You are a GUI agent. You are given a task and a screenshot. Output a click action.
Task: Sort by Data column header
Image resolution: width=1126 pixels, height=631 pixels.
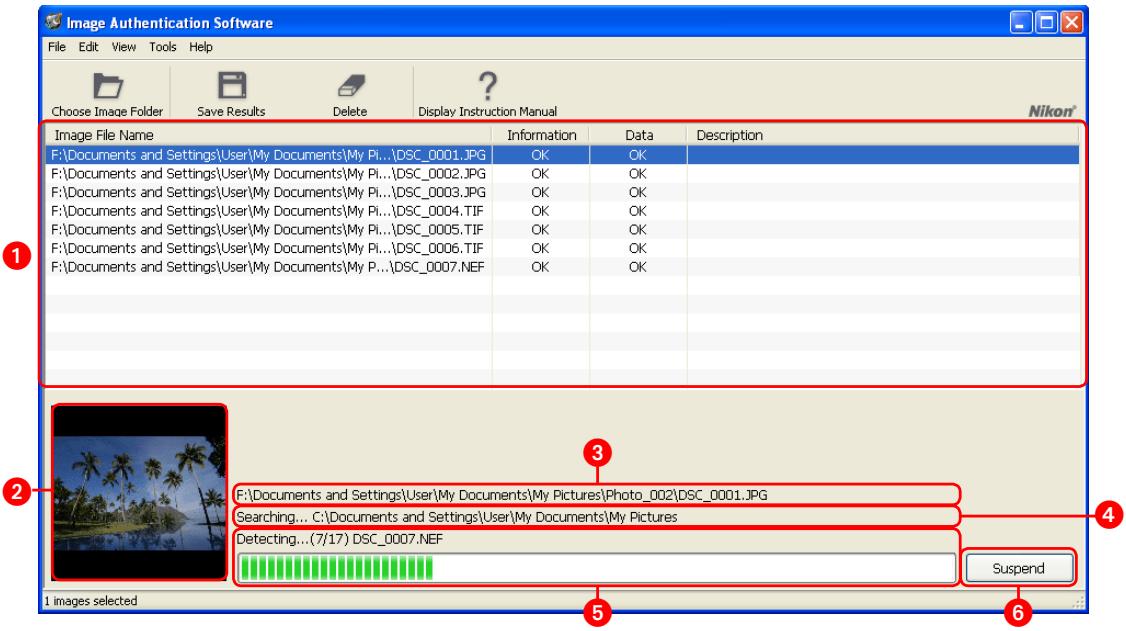pos(638,135)
